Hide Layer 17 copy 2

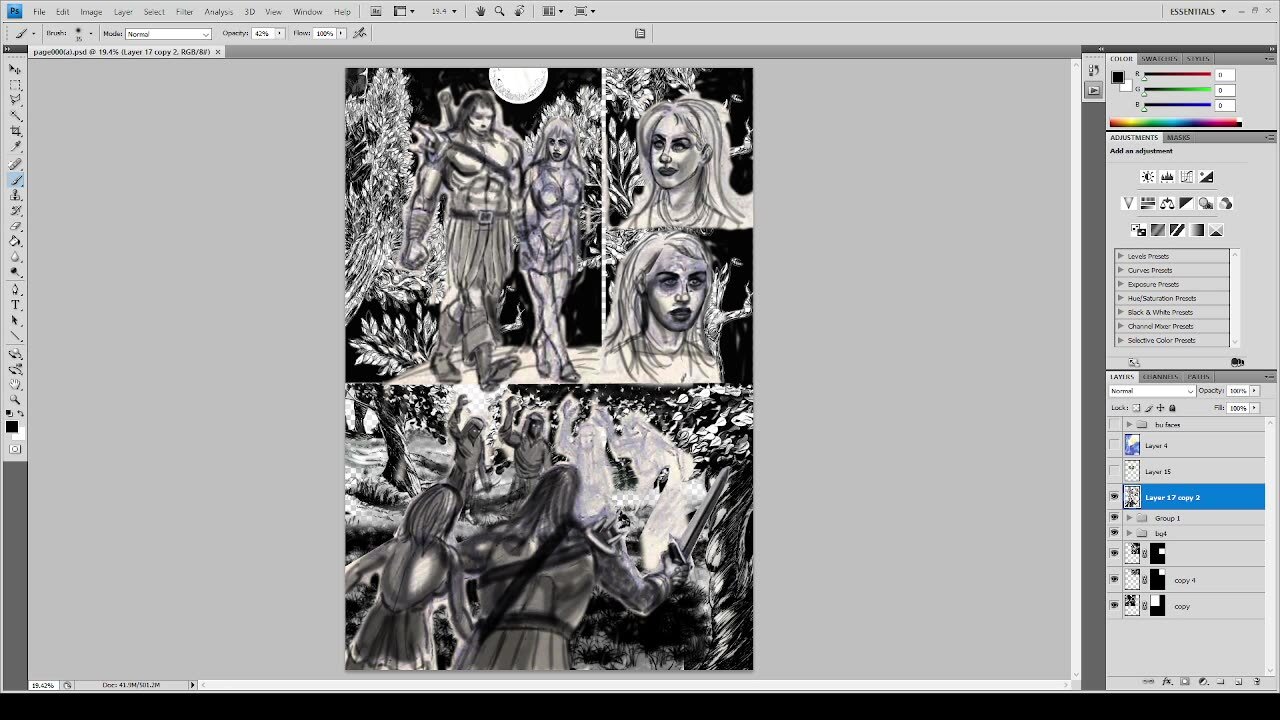click(x=1114, y=497)
